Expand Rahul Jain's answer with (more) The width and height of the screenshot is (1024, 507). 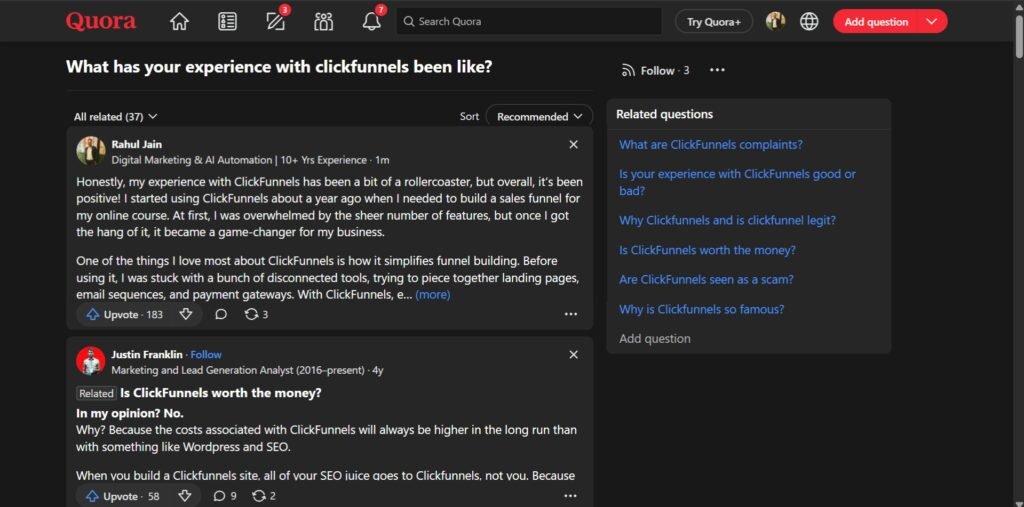[433, 295]
